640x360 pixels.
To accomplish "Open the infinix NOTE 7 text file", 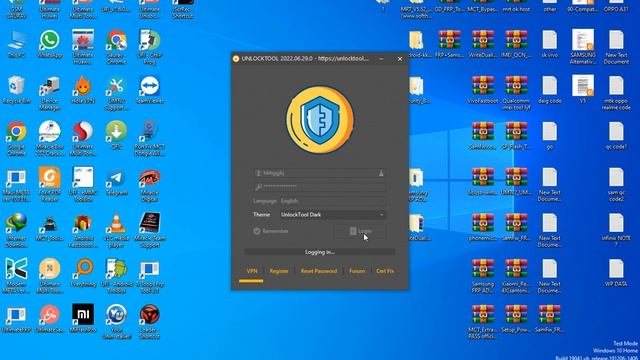I will coord(616,230).
